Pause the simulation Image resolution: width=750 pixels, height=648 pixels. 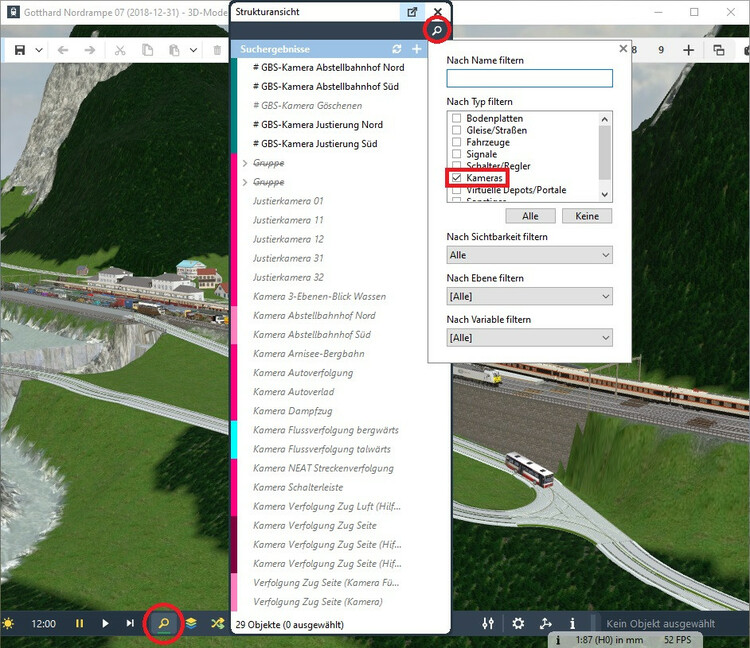79,623
